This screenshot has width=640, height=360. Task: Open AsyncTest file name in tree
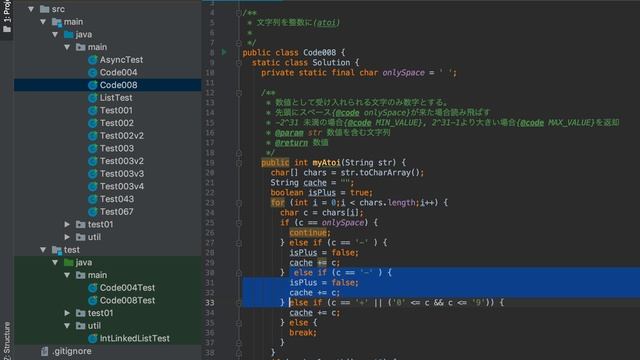coord(121,60)
